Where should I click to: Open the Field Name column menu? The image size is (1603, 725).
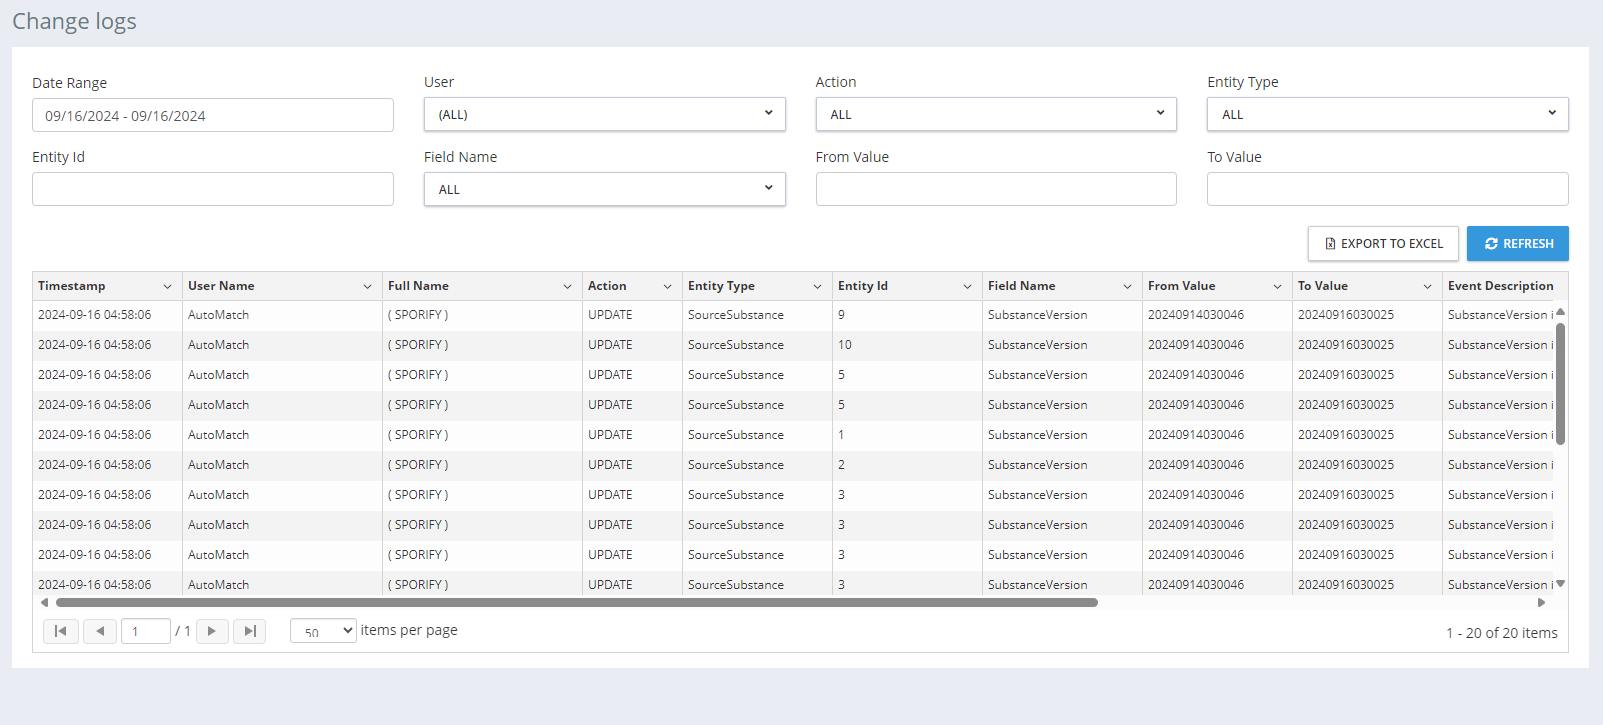click(1127, 287)
